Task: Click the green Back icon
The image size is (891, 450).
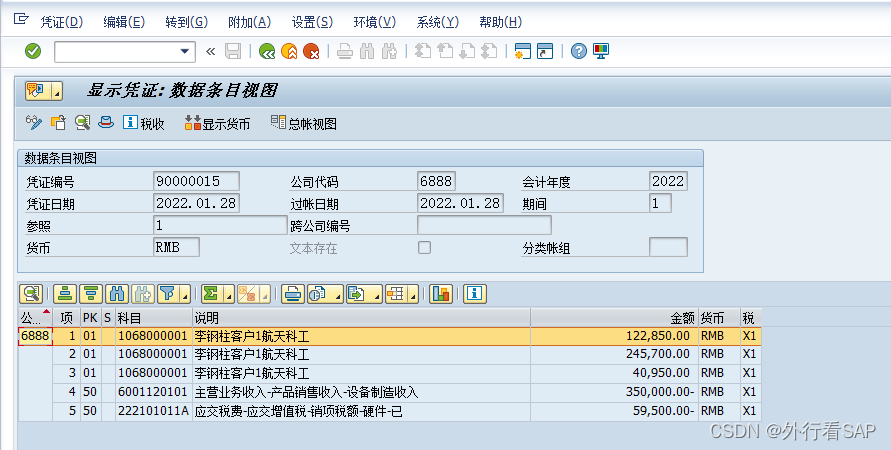Action: click(x=267, y=52)
